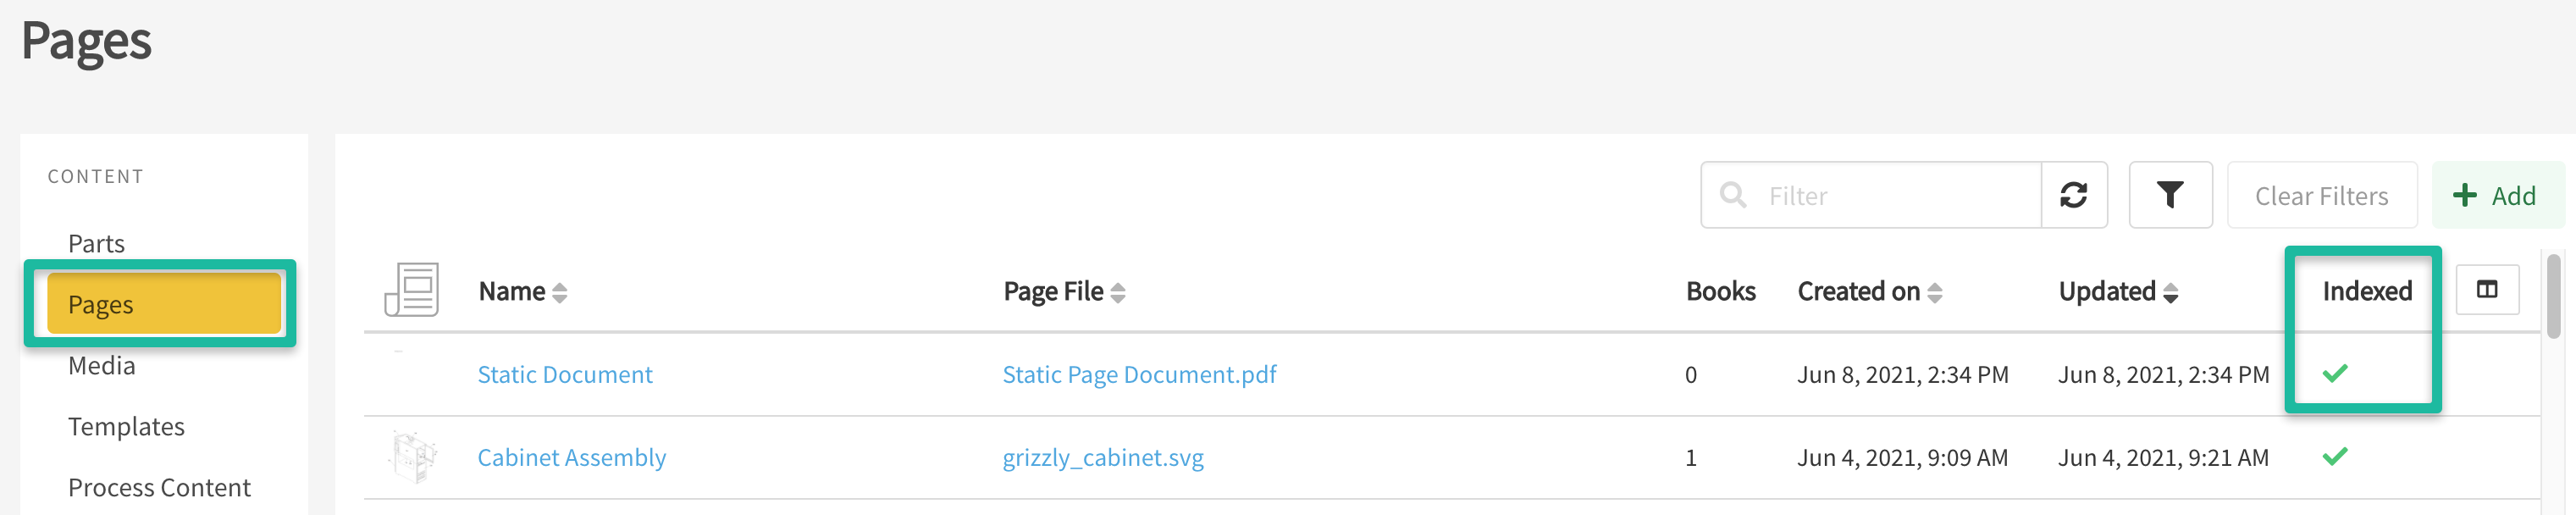The width and height of the screenshot is (2576, 515).
Task: Click the Cabinet Assembly page thumbnail
Action: pos(413,457)
